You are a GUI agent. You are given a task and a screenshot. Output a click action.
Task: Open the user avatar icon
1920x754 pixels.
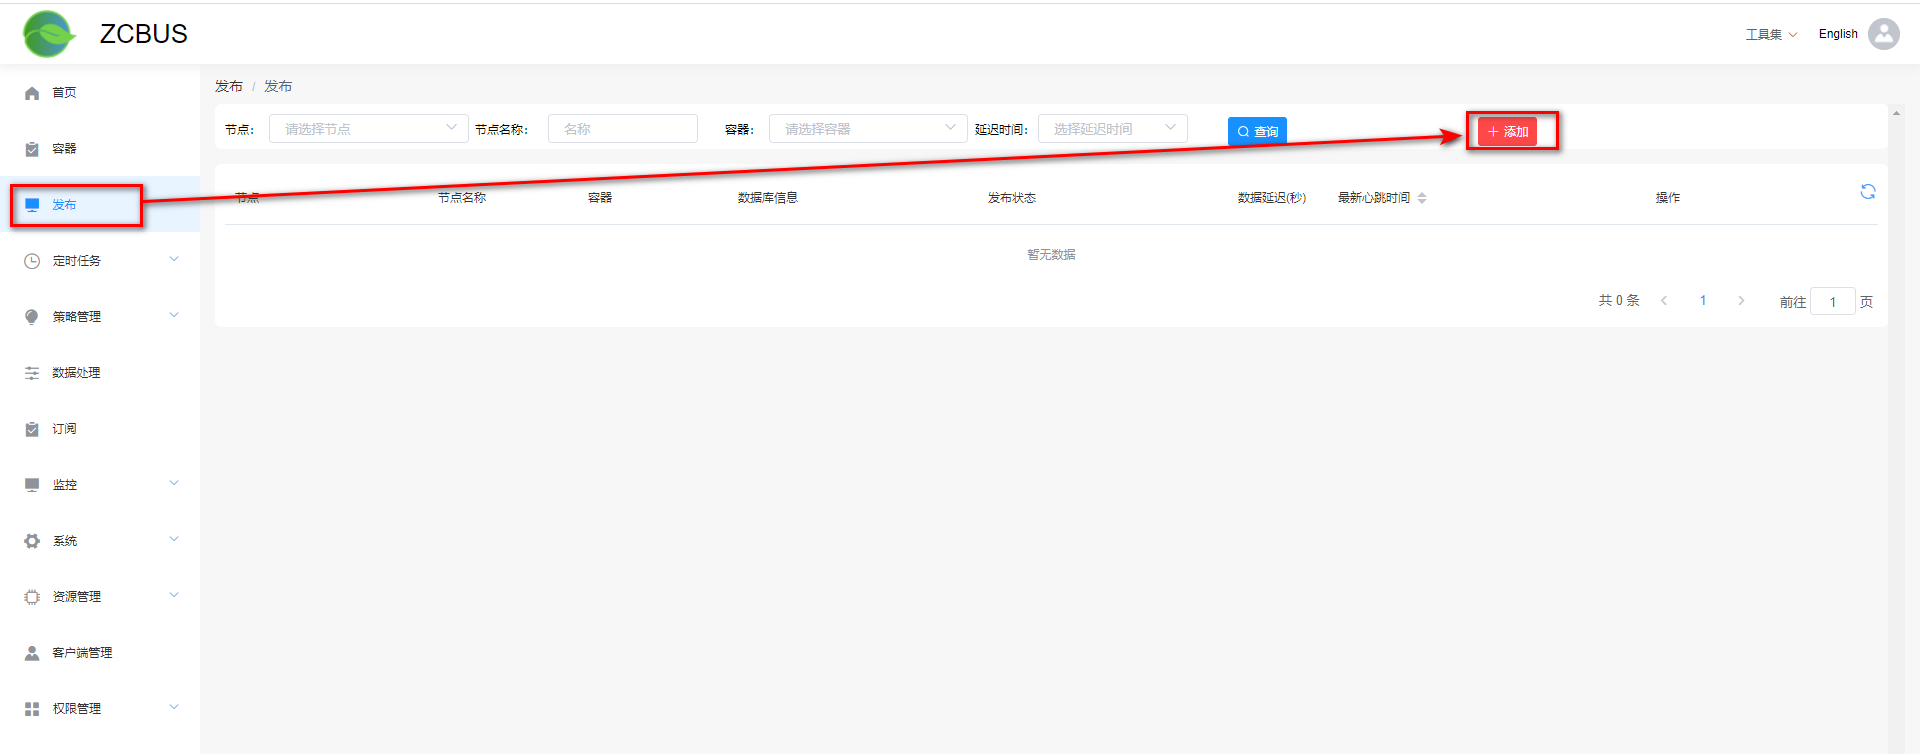(x=1883, y=34)
